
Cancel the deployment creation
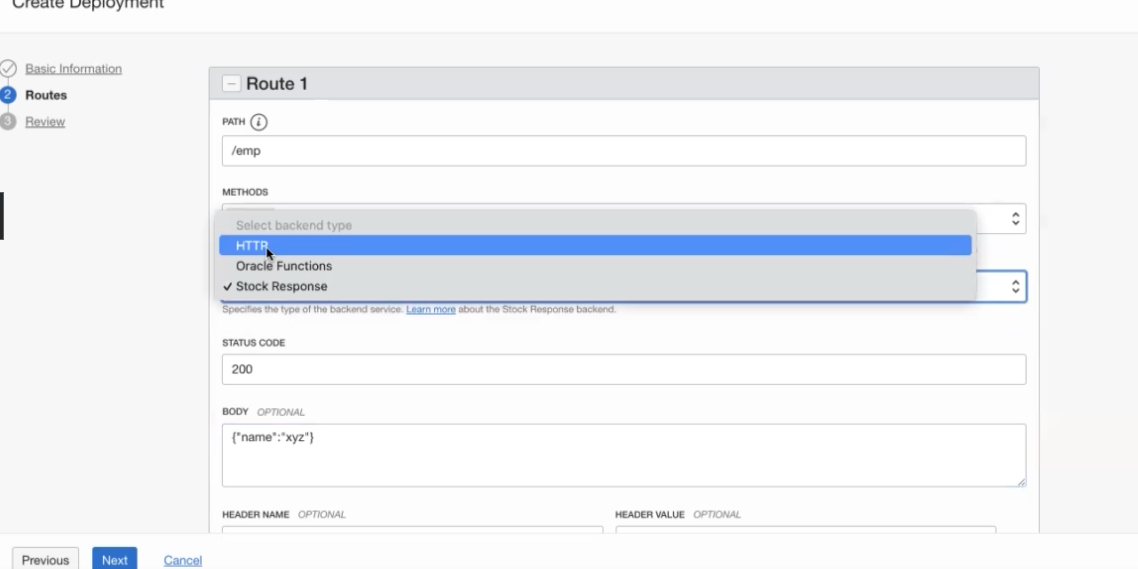pyautogui.click(x=182, y=560)
